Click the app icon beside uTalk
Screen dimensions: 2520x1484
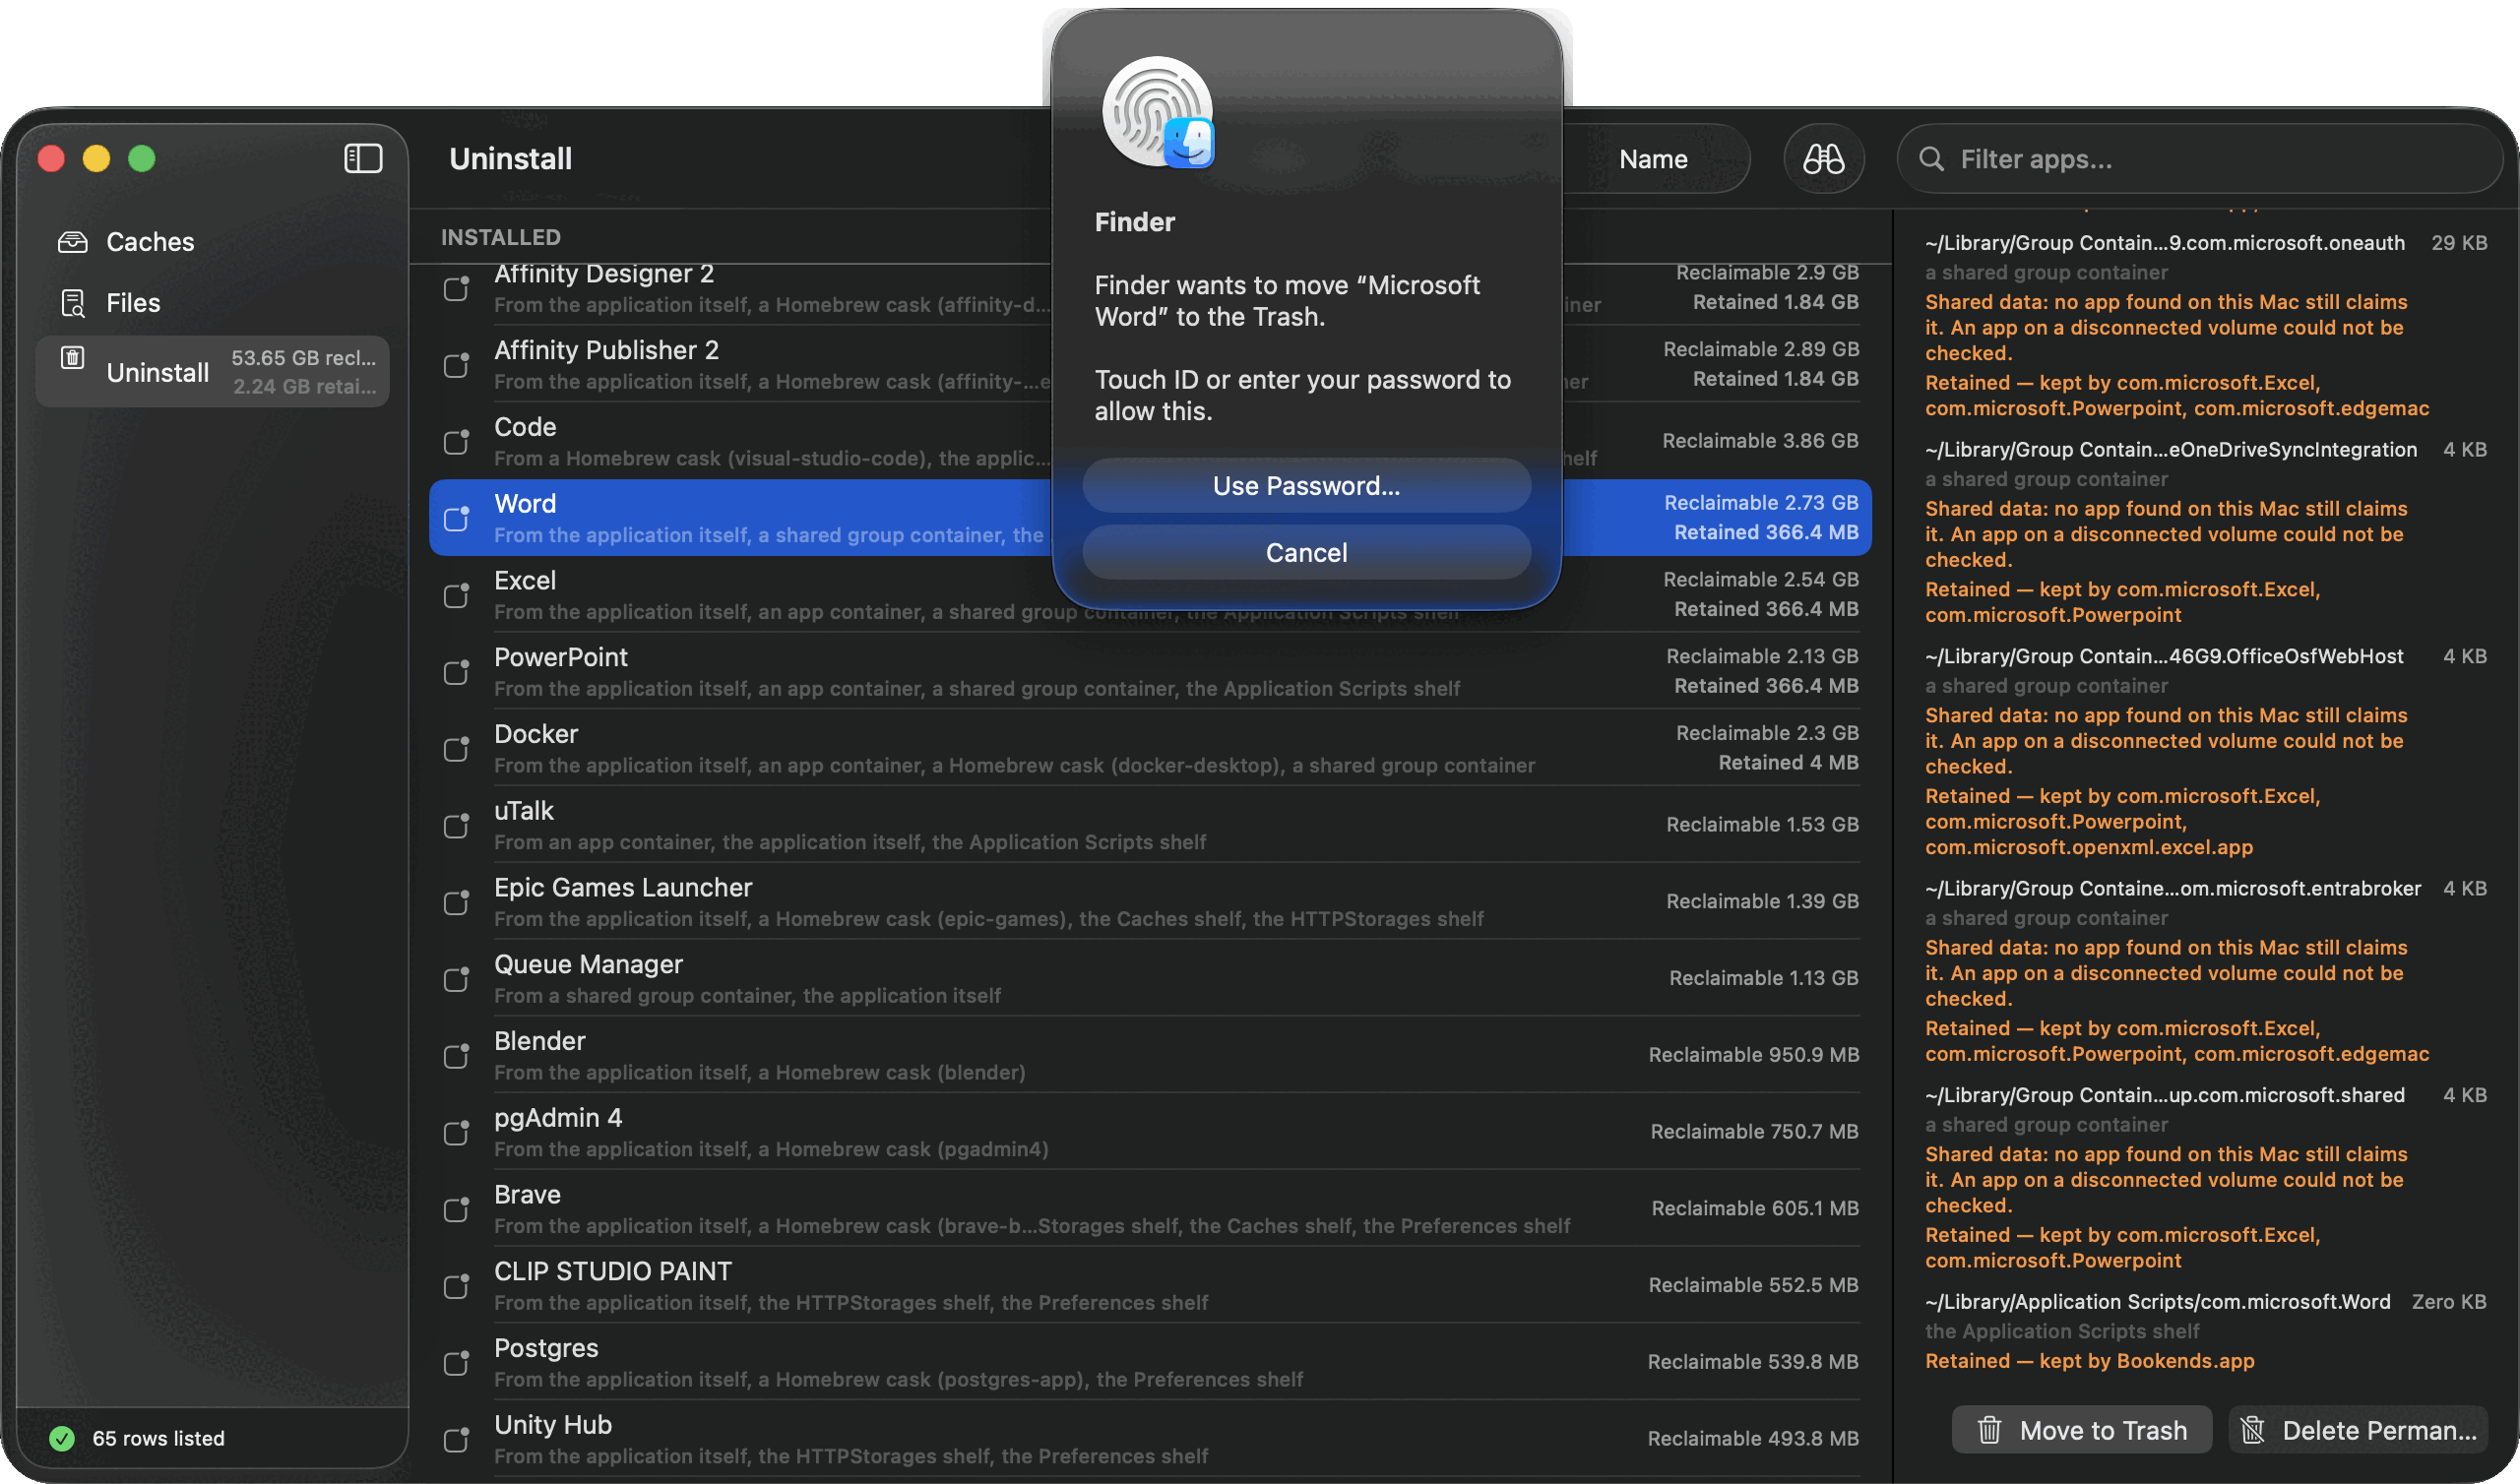click(x=457, y=826)
